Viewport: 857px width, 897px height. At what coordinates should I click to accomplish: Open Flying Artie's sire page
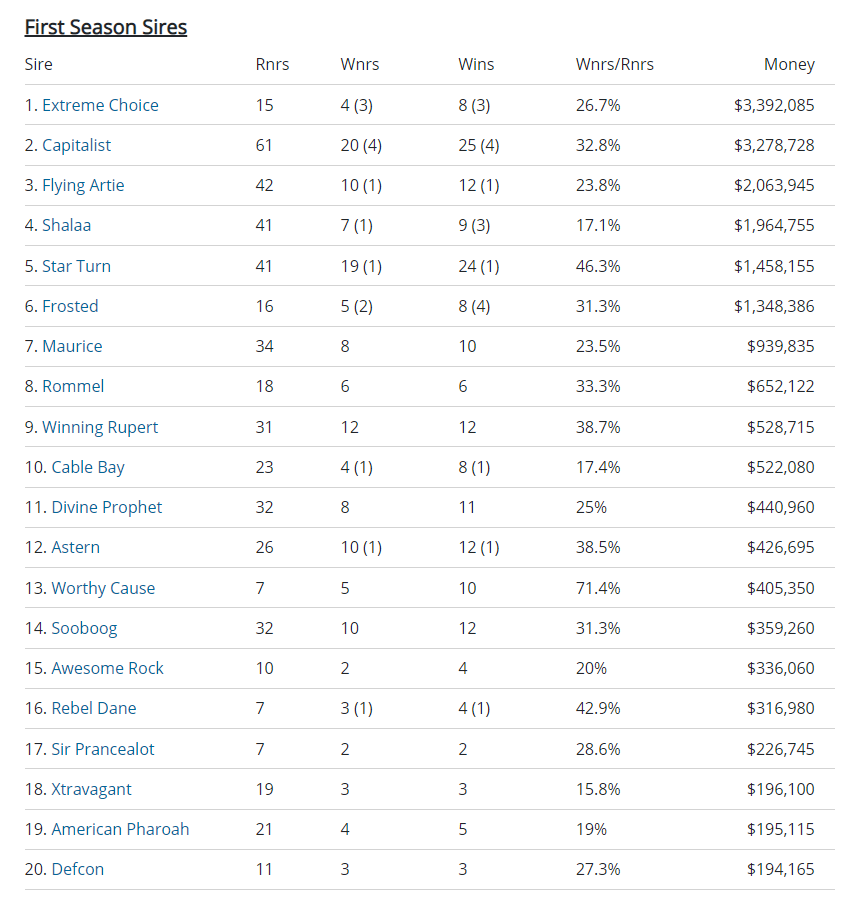tap(83, 185)
